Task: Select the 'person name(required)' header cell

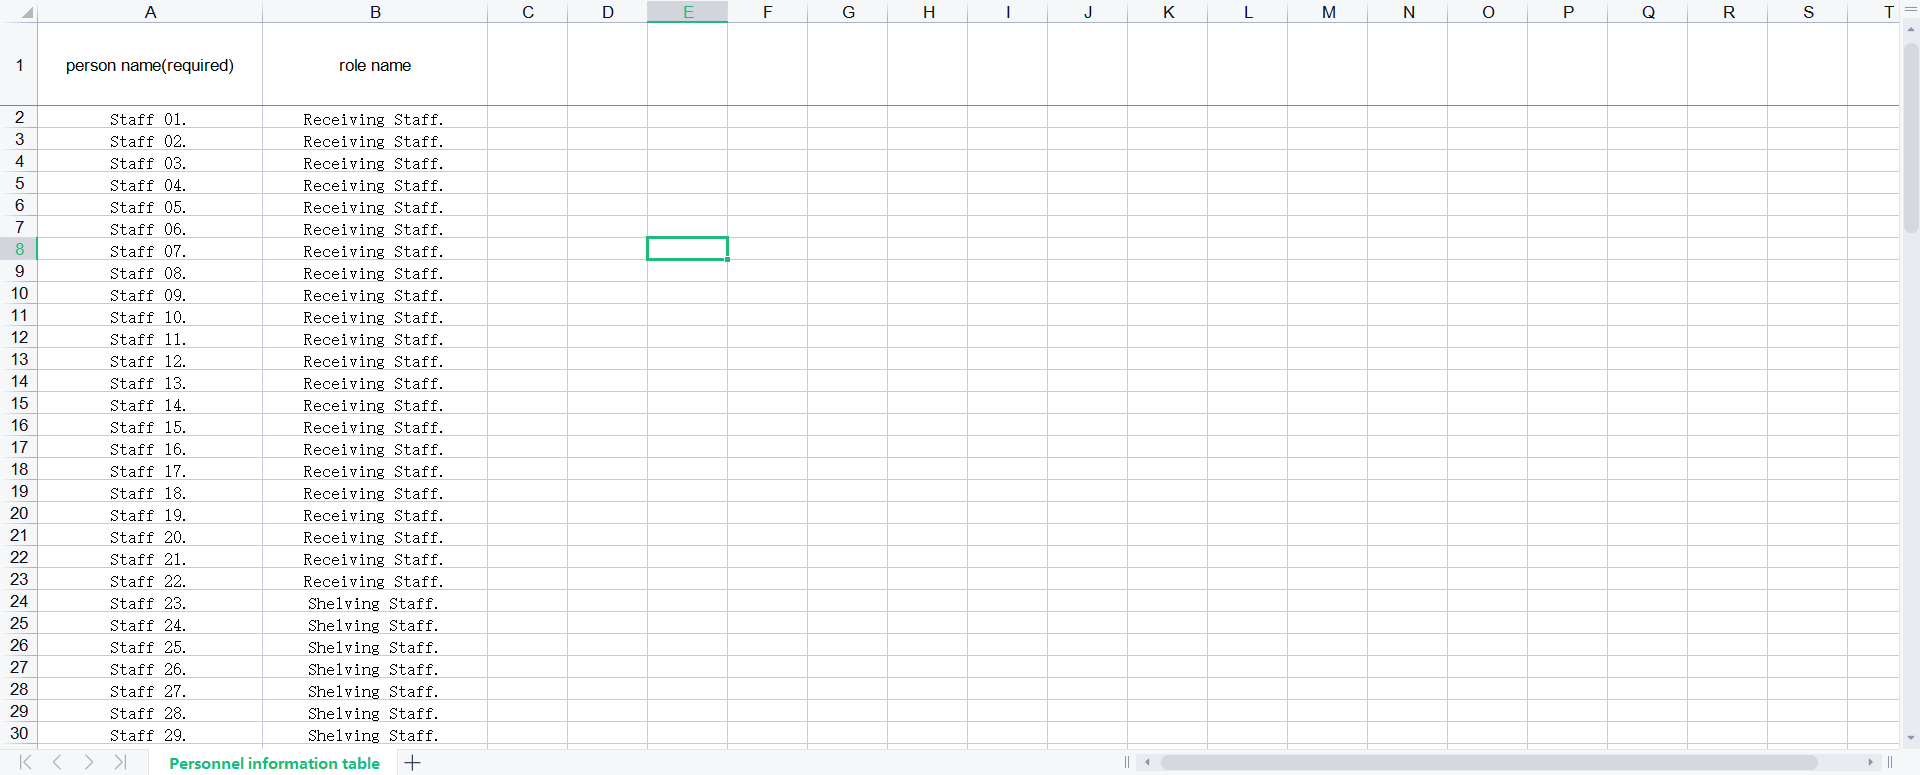Action: click(x=150, y=65)
